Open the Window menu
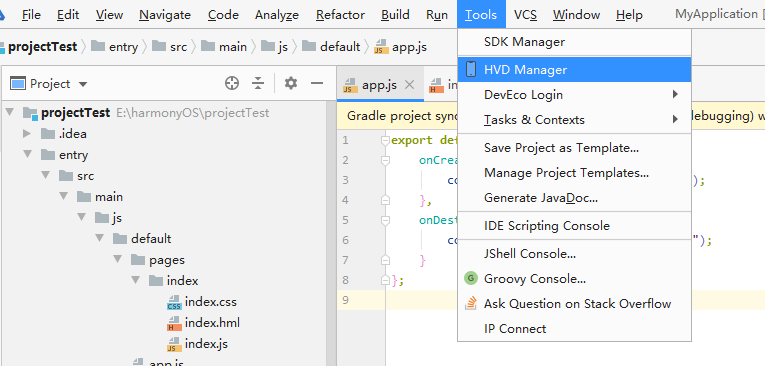765x366 pixels. point(576,15)
